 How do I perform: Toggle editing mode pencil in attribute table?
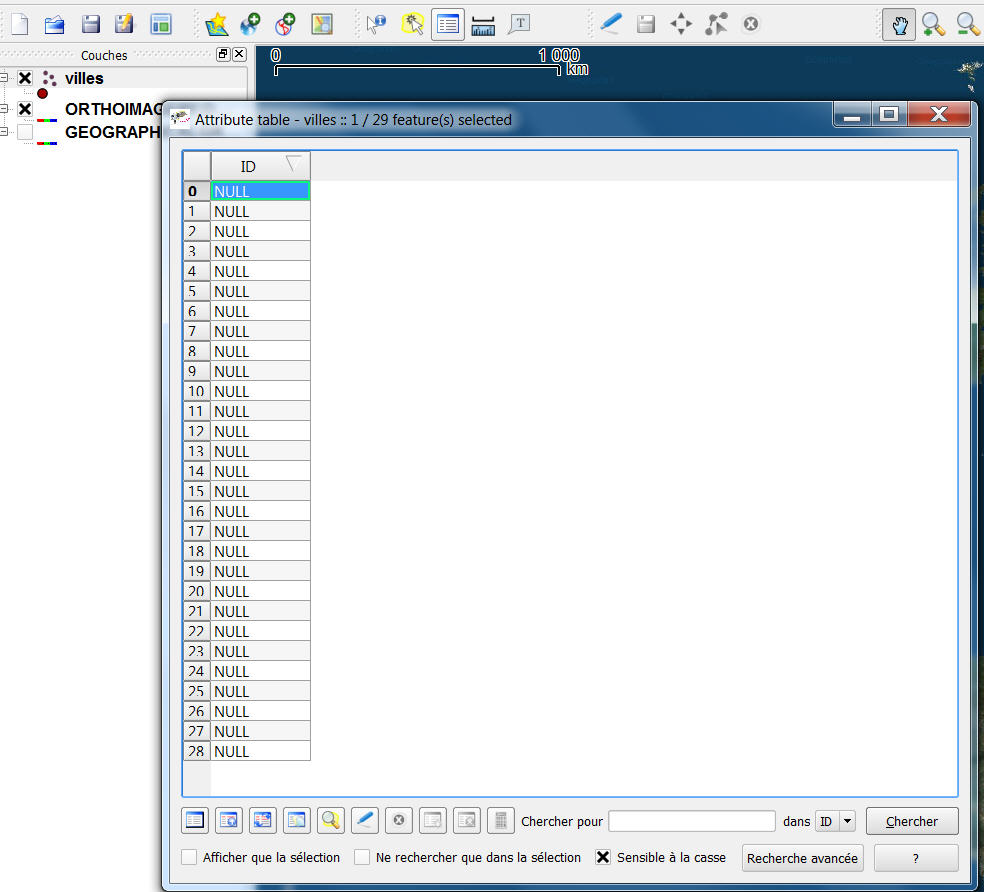tap(364, 821)
